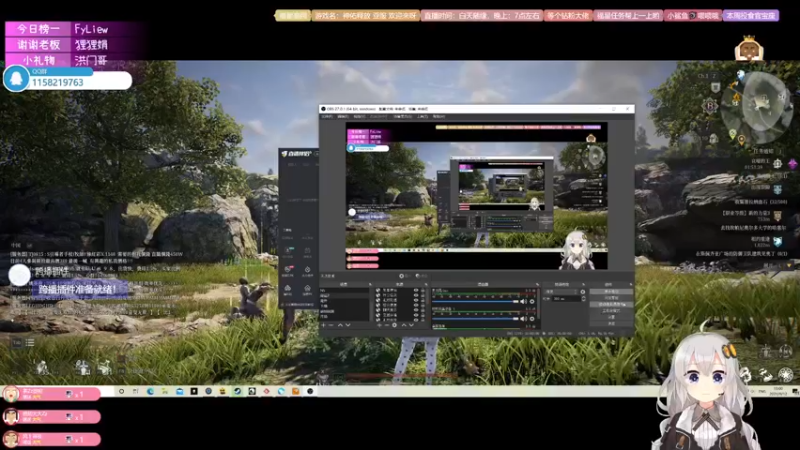Open scene transition properties gear icon
800x450 pixels.
(x=583, y=292)
